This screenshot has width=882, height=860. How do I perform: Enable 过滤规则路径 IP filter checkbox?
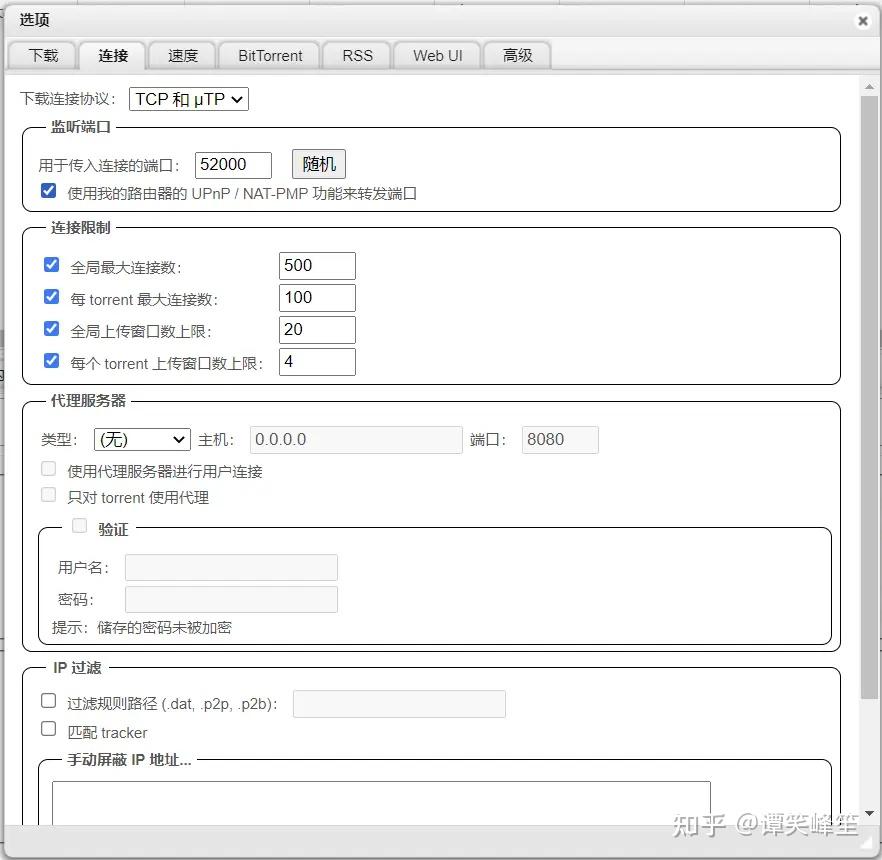[x=48, y=701]
